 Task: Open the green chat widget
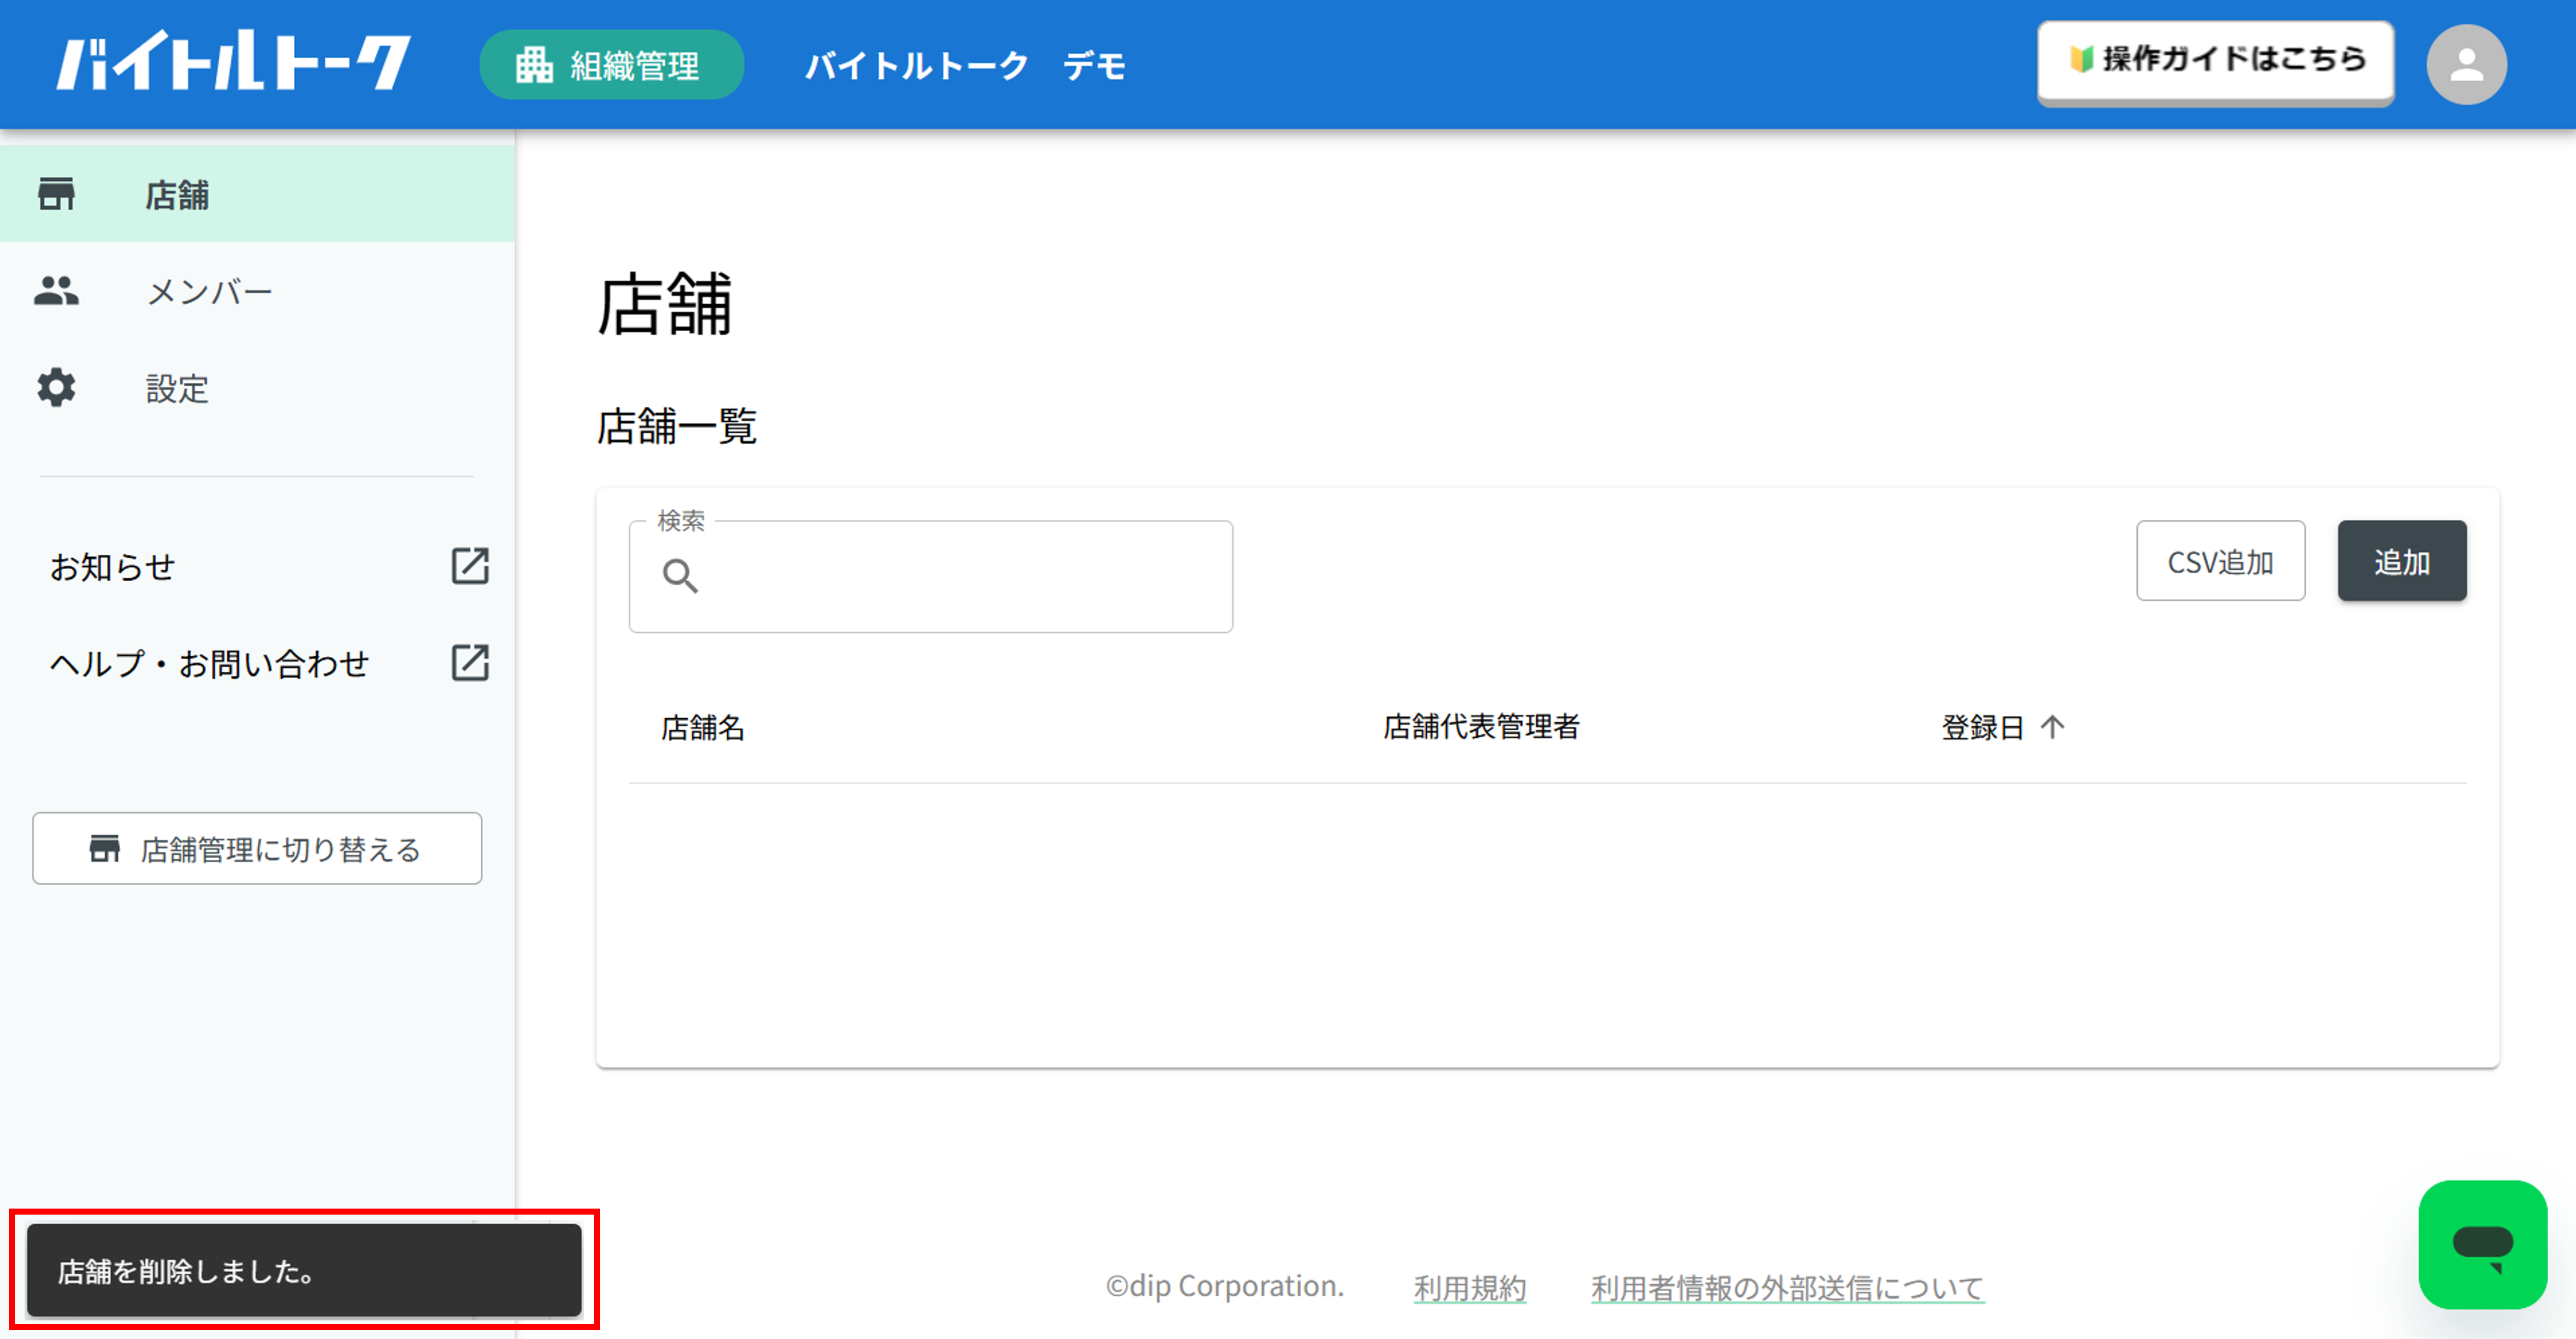pyautogui.click(x=2482, y=1245)
